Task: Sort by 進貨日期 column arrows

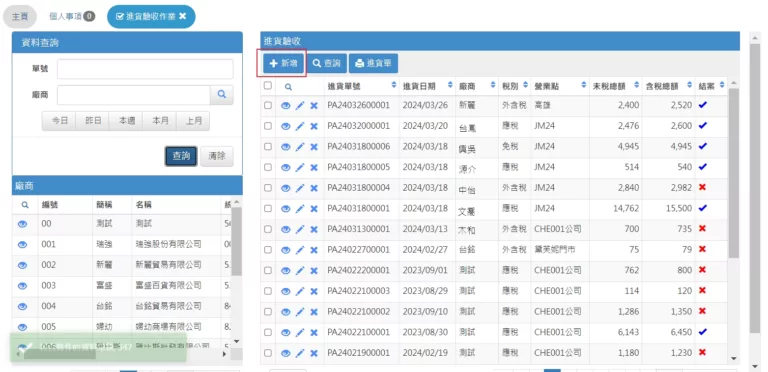Action: [x=450, y=85]
